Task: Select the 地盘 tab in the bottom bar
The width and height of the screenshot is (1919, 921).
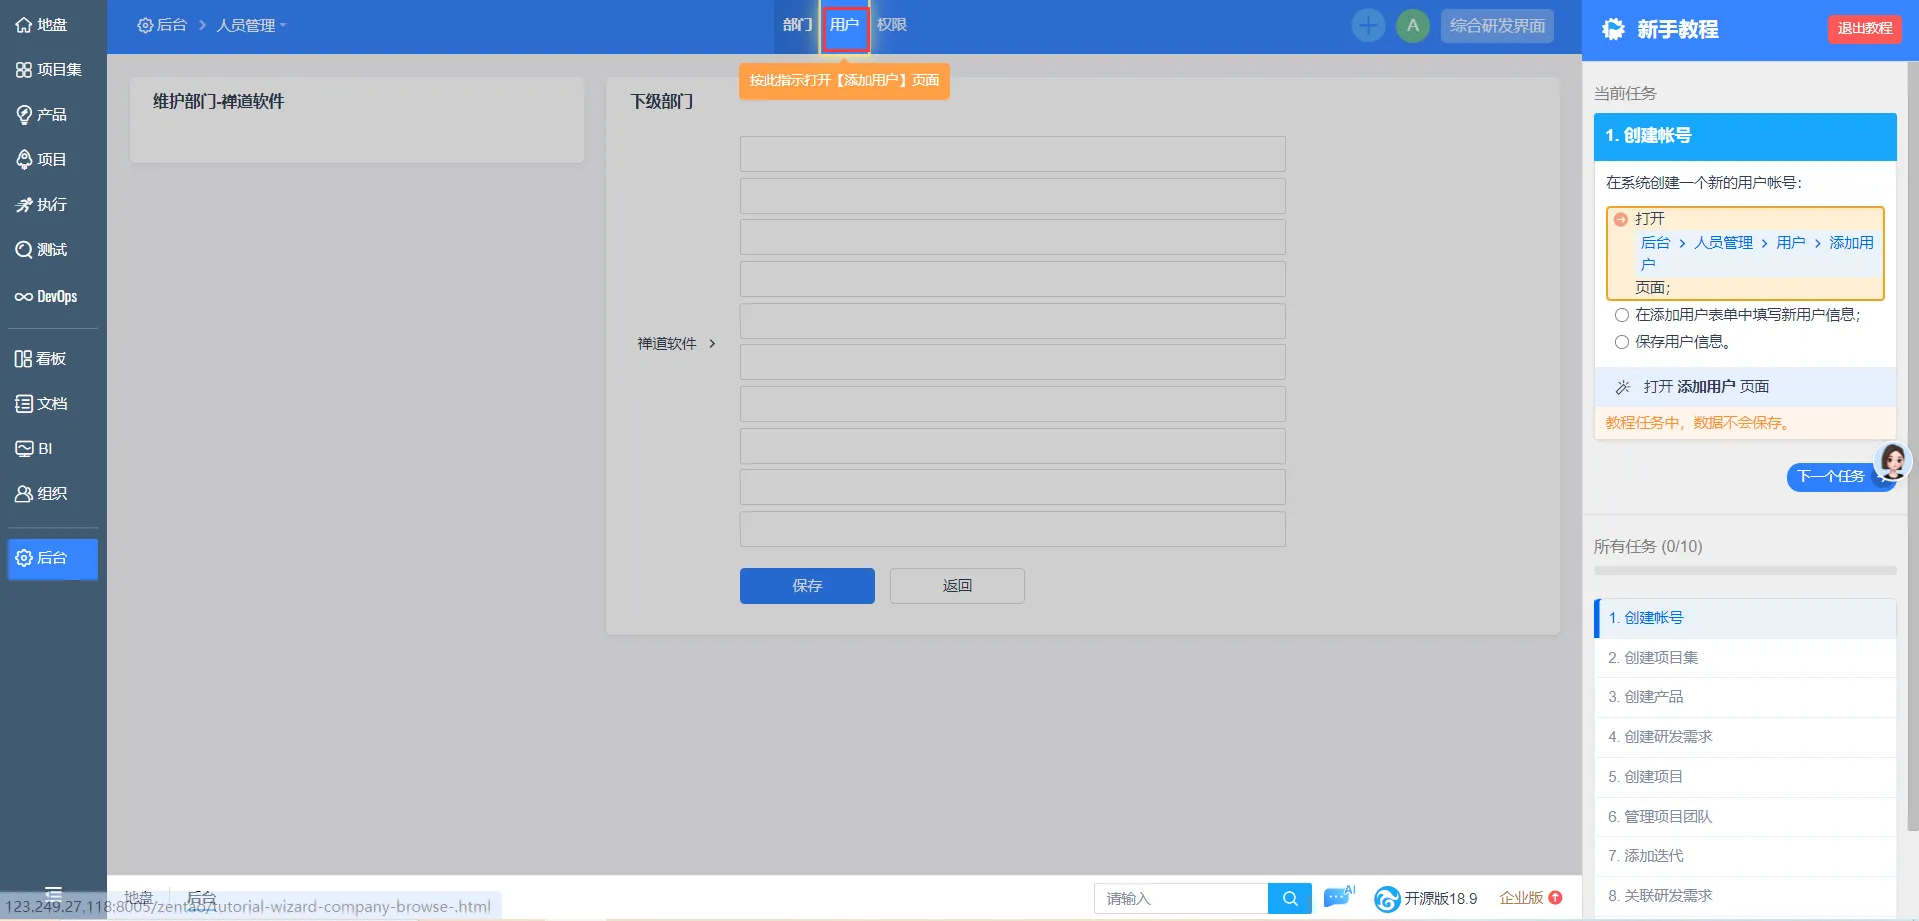Action: pos(139,898)
